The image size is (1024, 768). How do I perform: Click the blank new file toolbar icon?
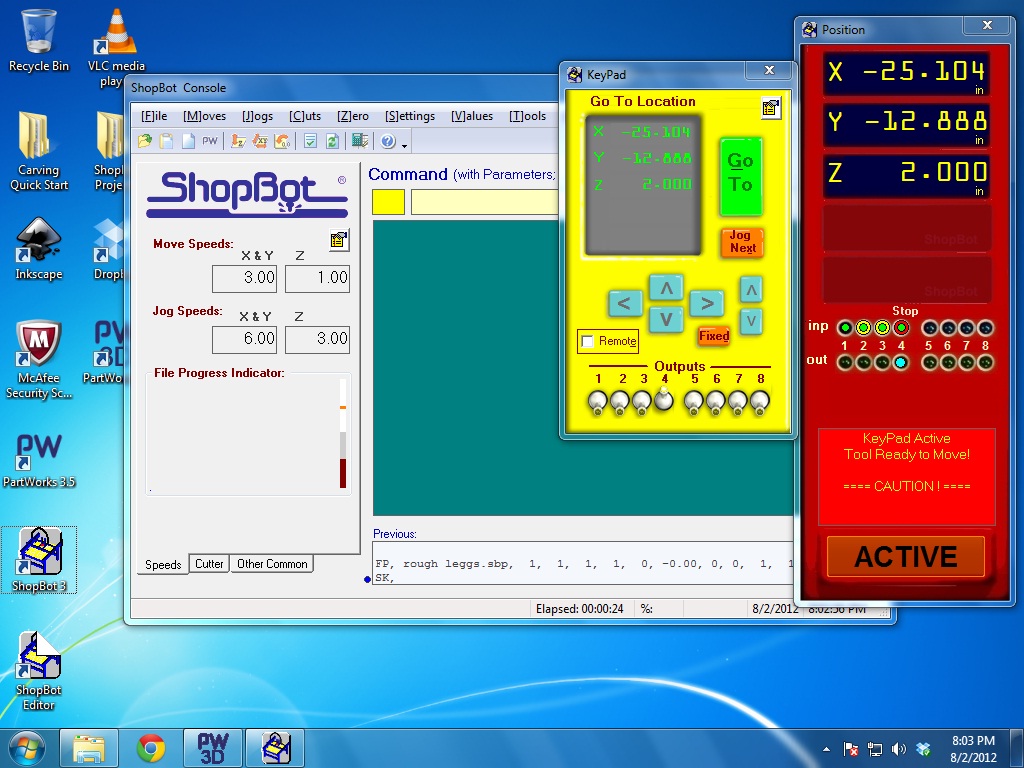coord(188,141)
